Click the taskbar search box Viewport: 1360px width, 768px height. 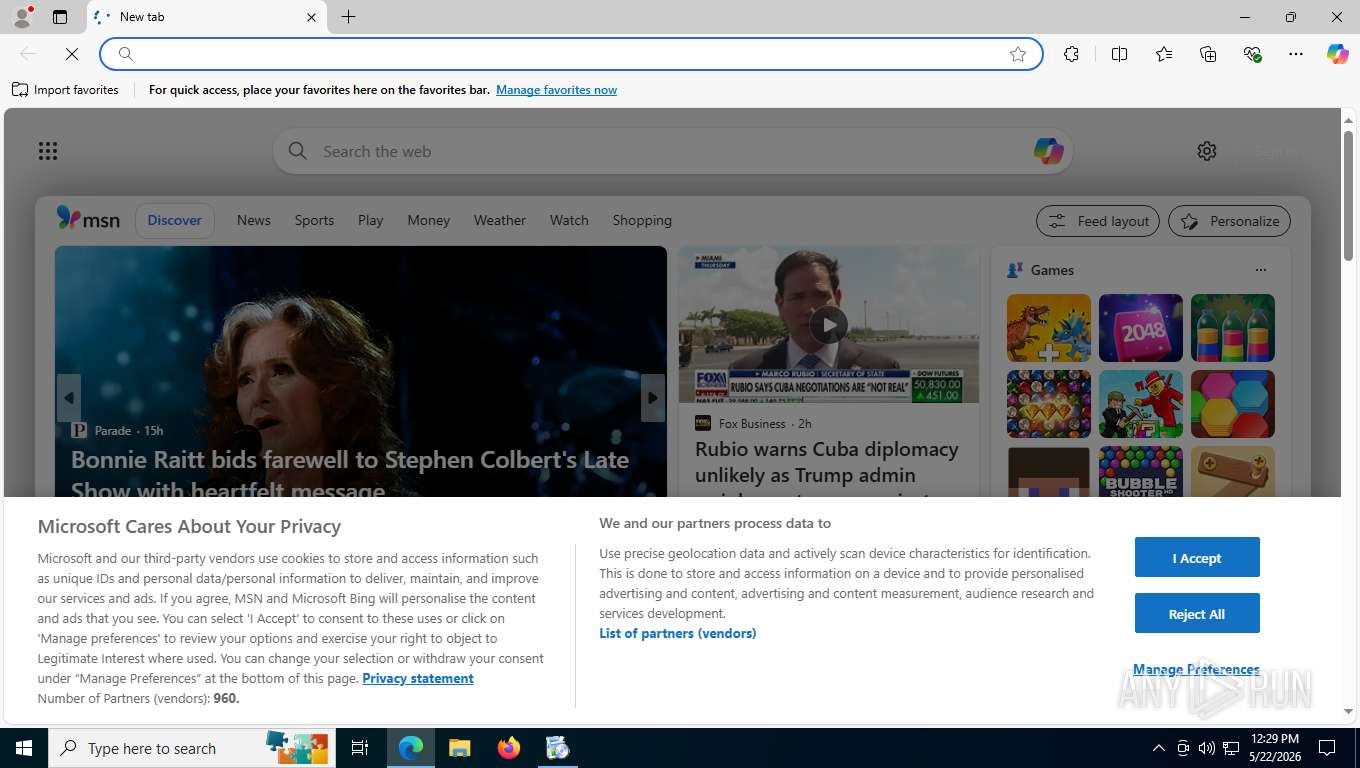[x=192, y=748]
